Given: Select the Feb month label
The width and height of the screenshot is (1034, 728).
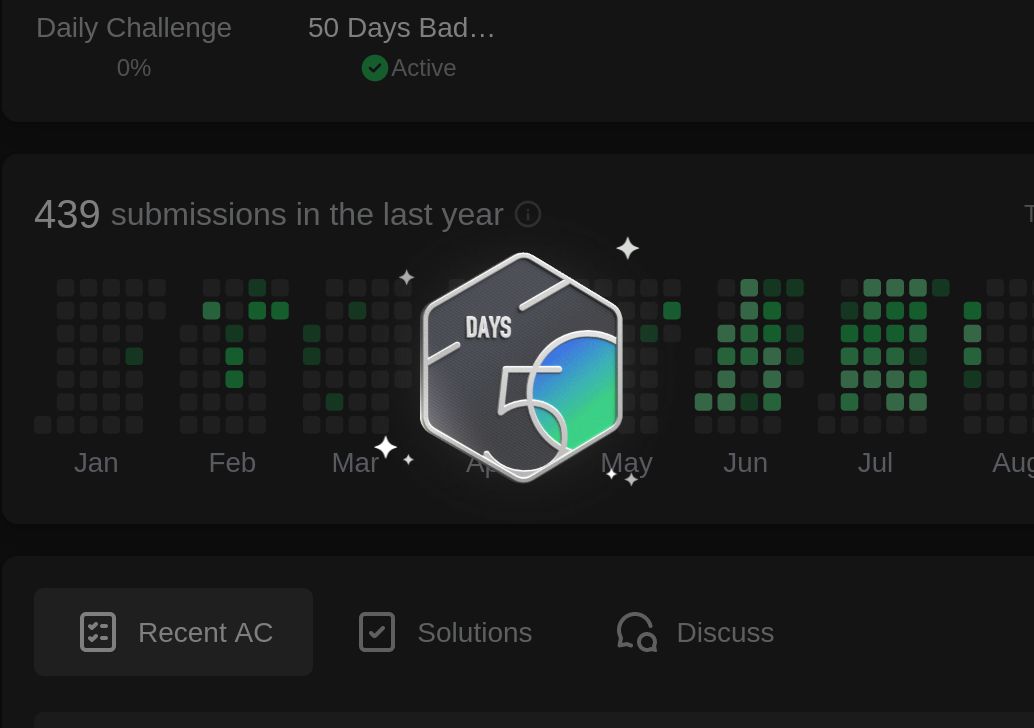Looking at the screenshot, I should pos(232,463).
